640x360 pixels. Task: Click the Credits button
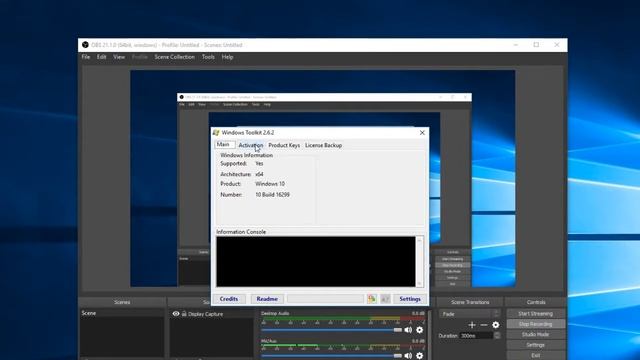click(229, 299)
